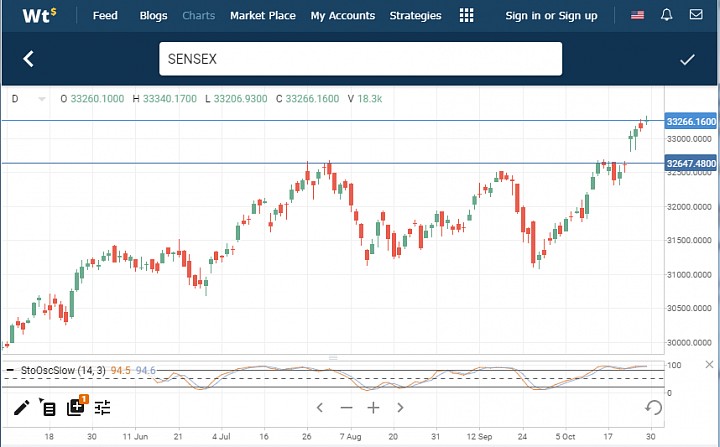Collapse StoOscSlow indicator with minus
Image resolution: width=720 pixels, height=447 pixels.
click(x=10, y=370)
